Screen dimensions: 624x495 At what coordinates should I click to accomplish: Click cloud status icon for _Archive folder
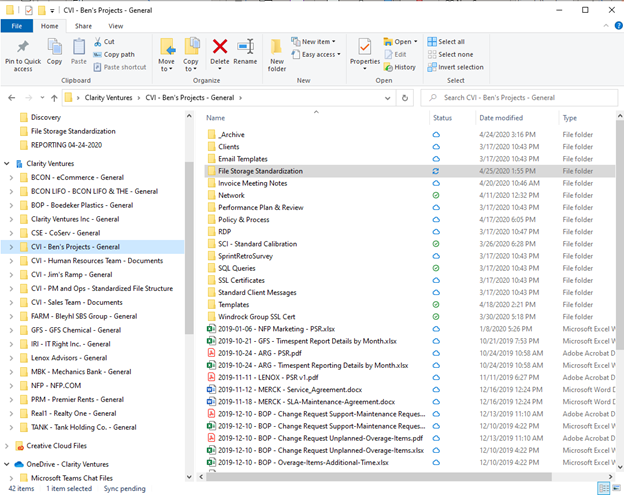(436, 135)
